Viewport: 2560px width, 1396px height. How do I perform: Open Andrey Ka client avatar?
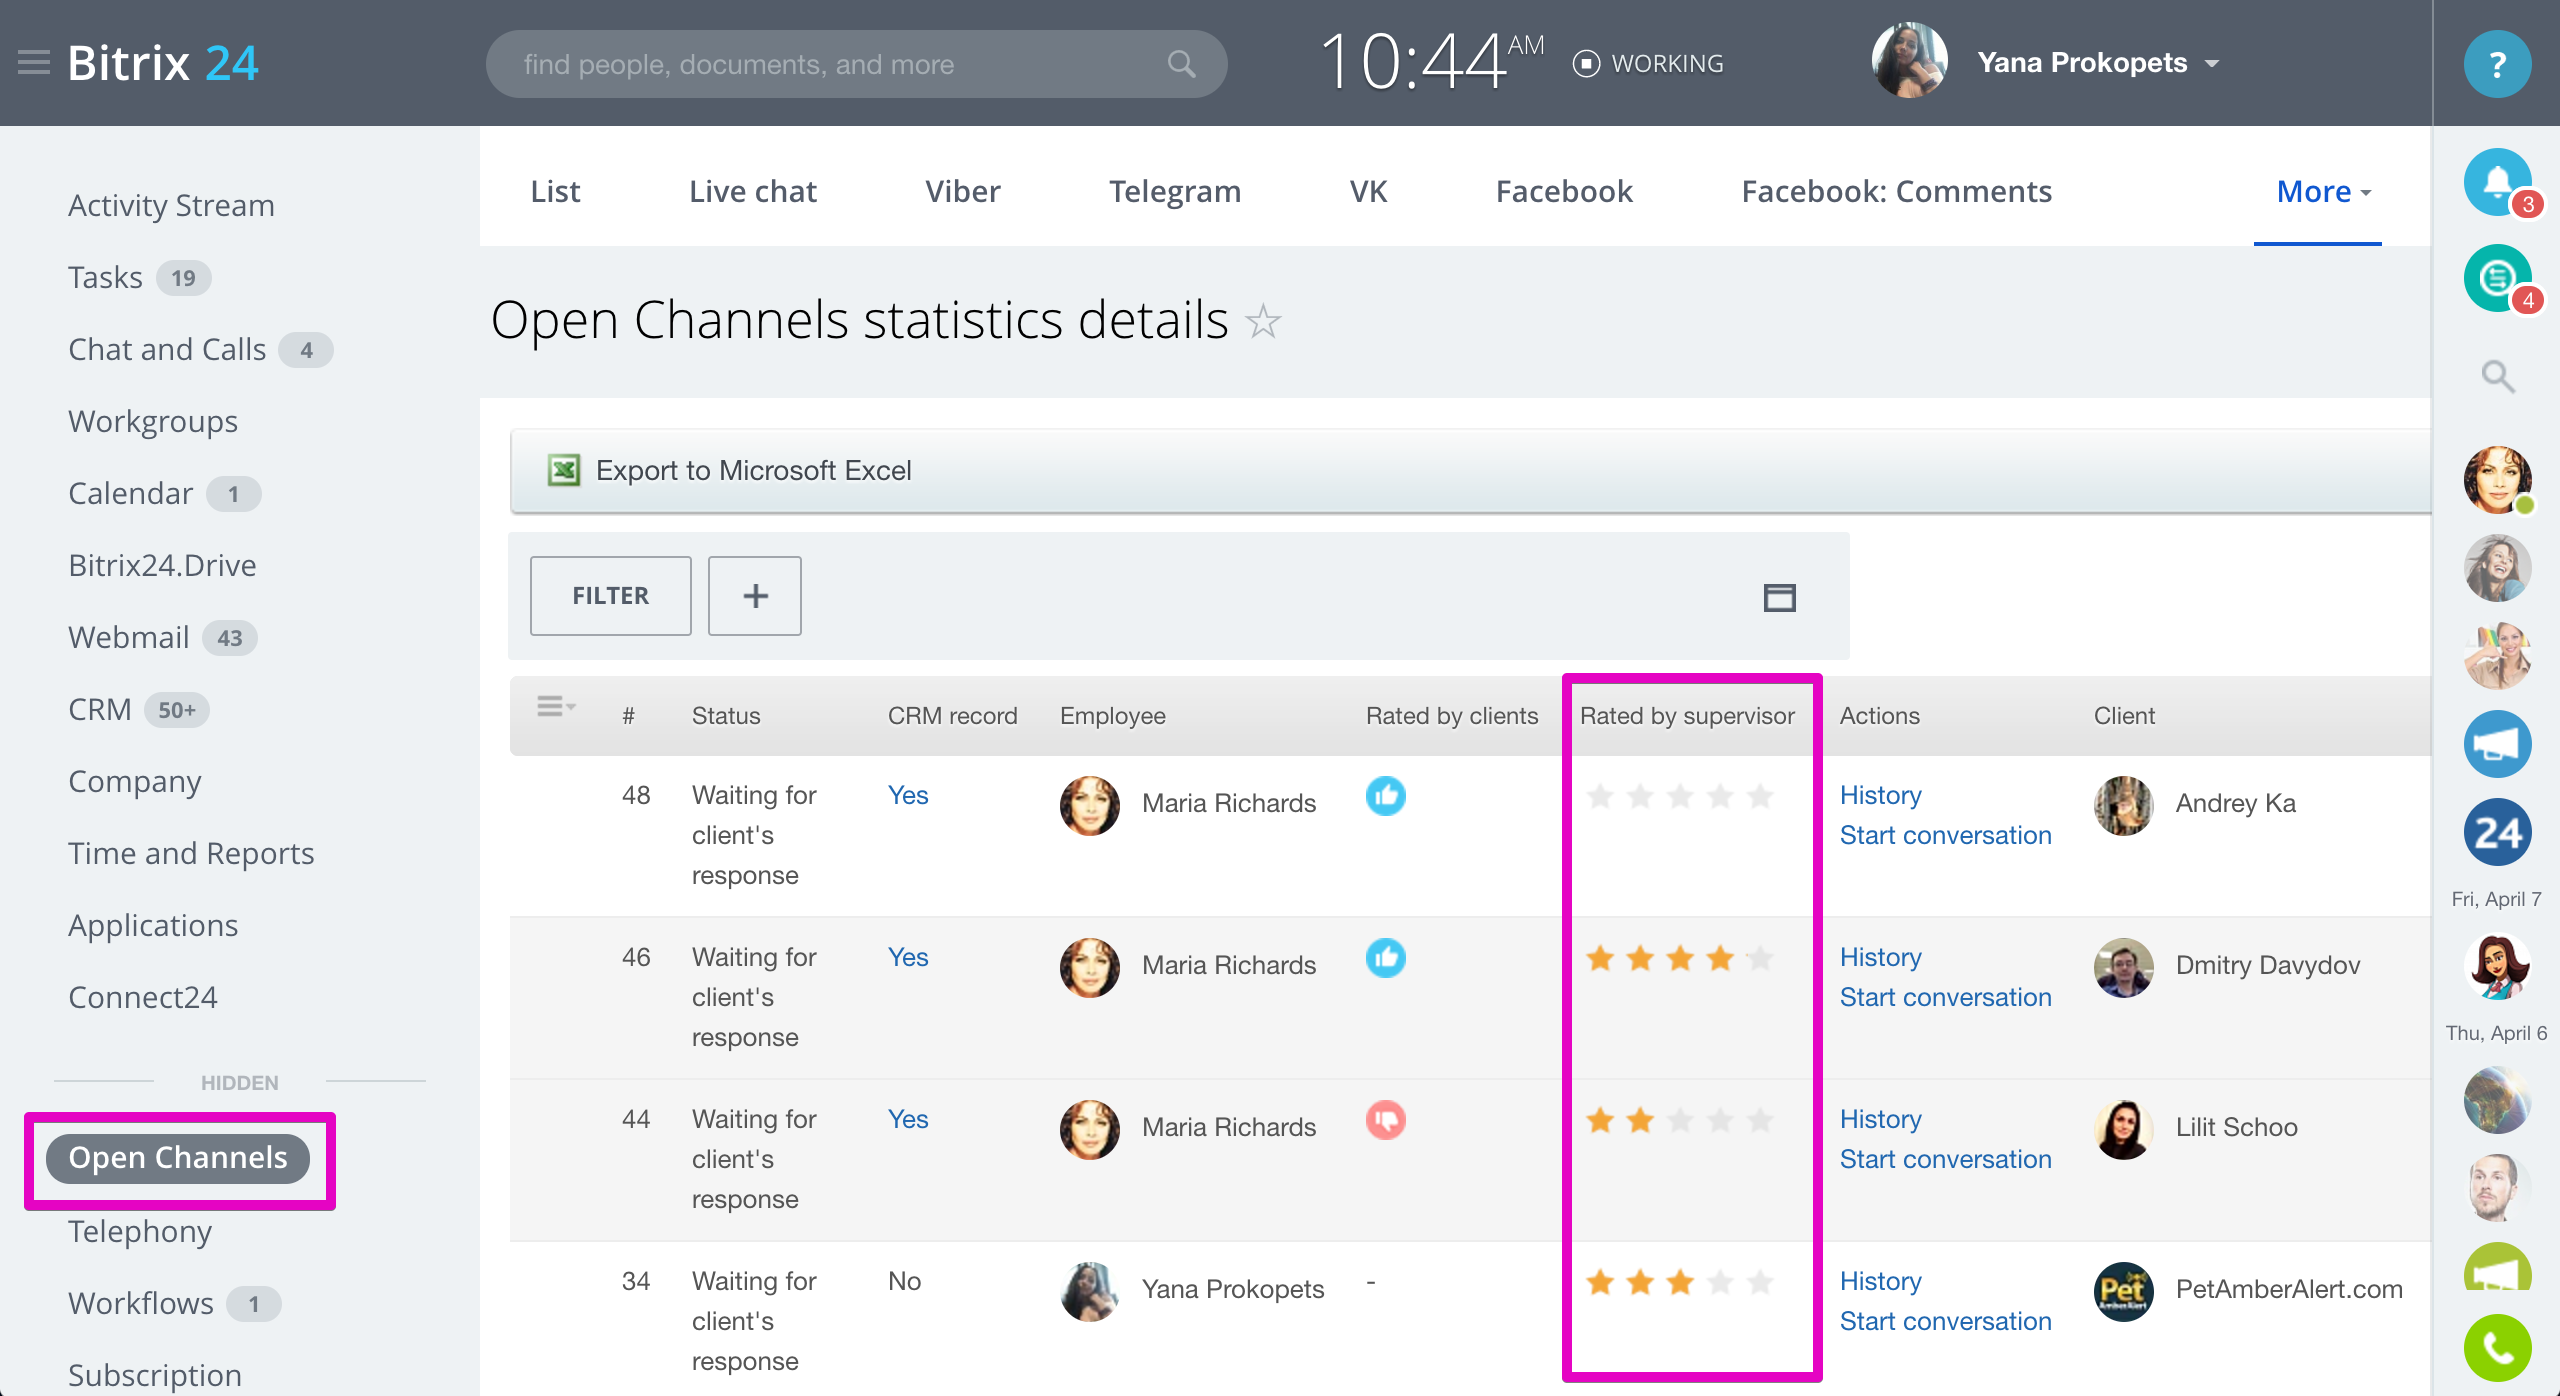coord(2123,805)
